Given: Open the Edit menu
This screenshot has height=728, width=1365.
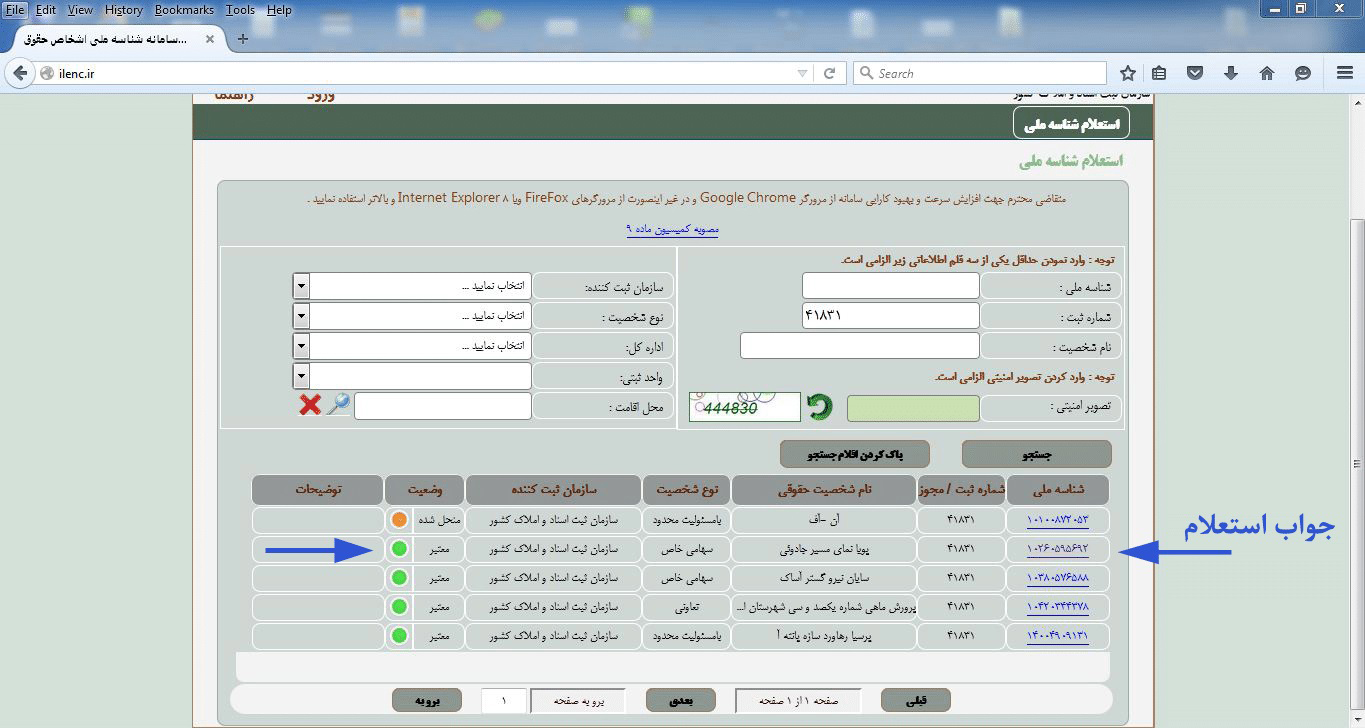Looking at the screenshot, I should point(46,10).
